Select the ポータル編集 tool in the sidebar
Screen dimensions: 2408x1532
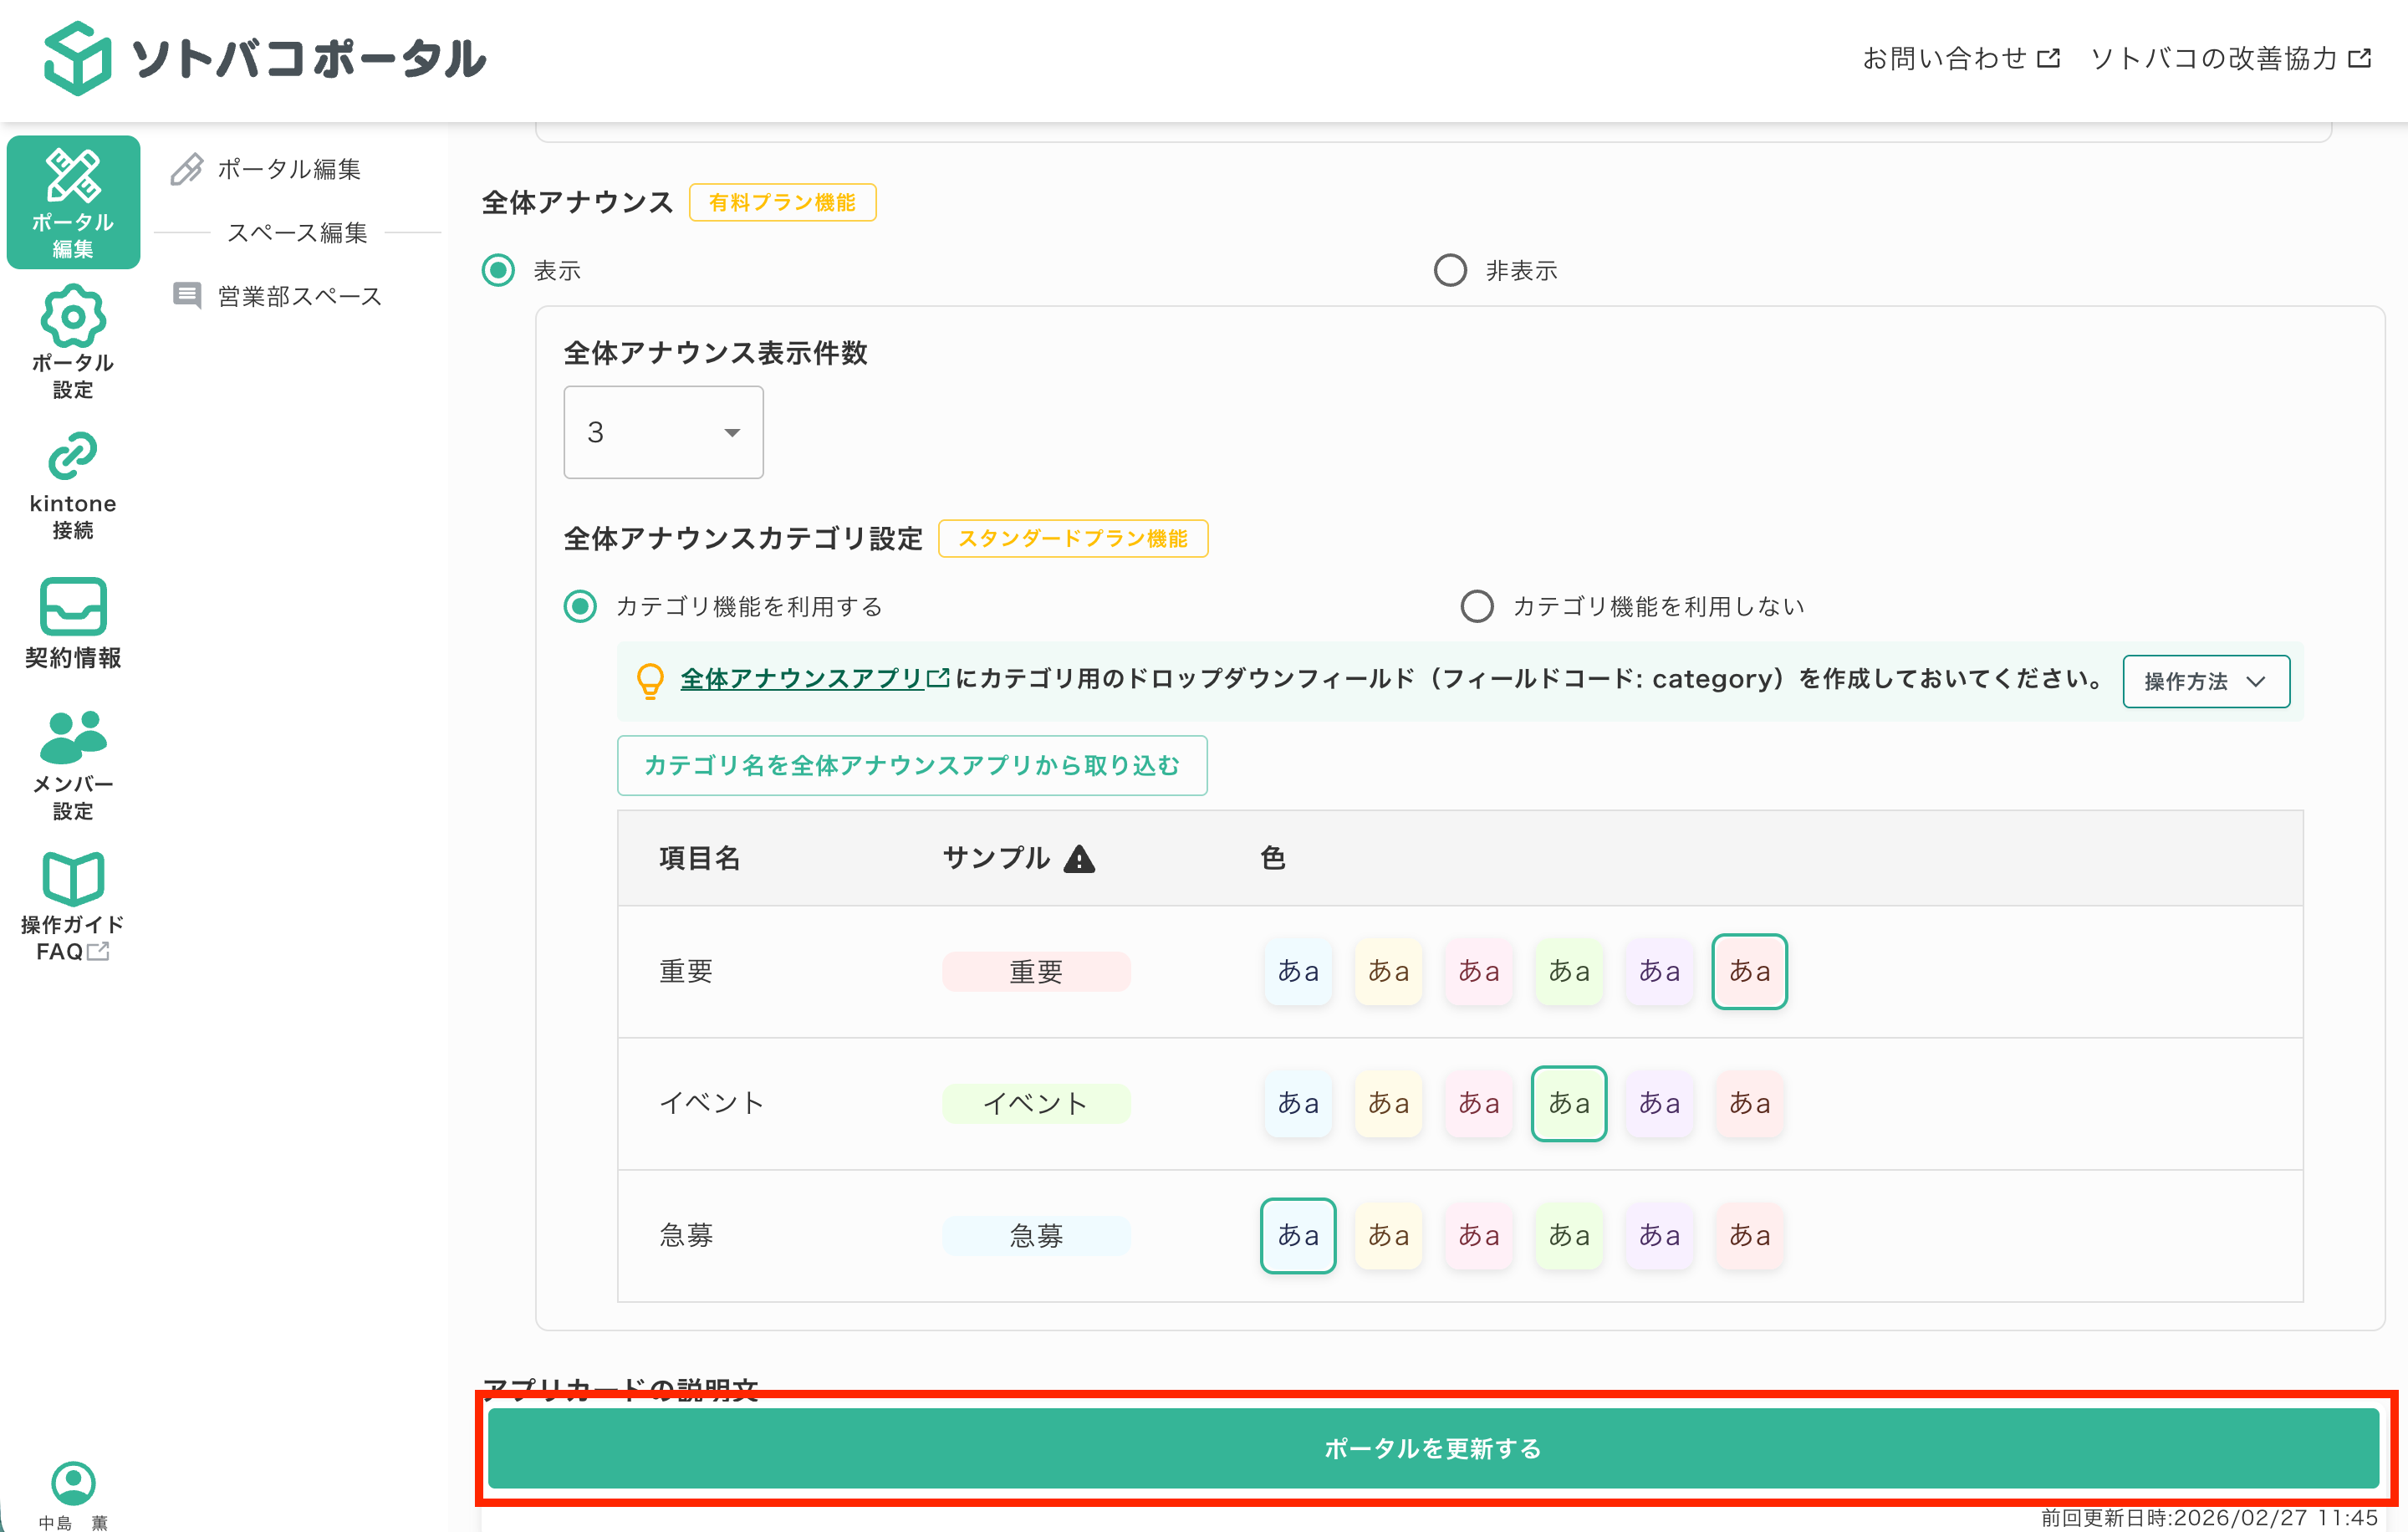[72, 202]
